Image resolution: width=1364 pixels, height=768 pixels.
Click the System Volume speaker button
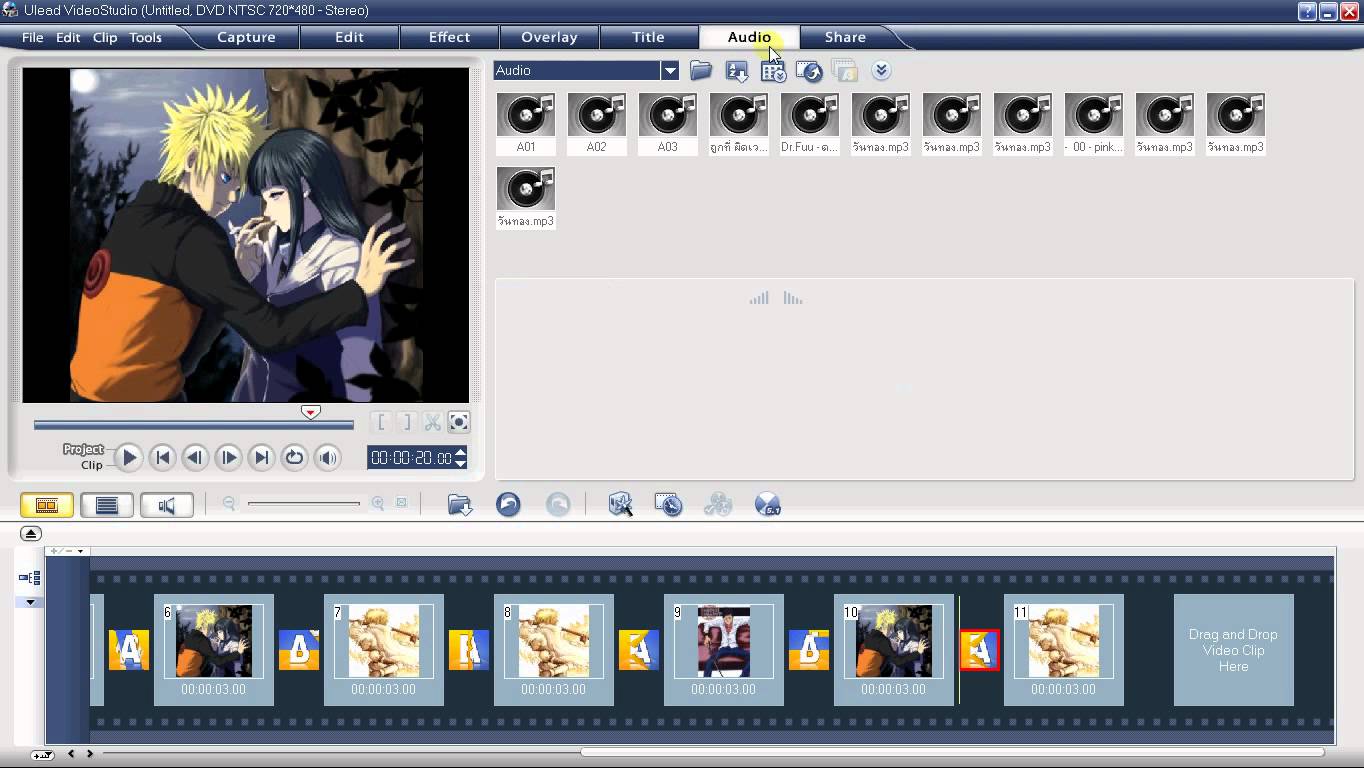(327, 457)
